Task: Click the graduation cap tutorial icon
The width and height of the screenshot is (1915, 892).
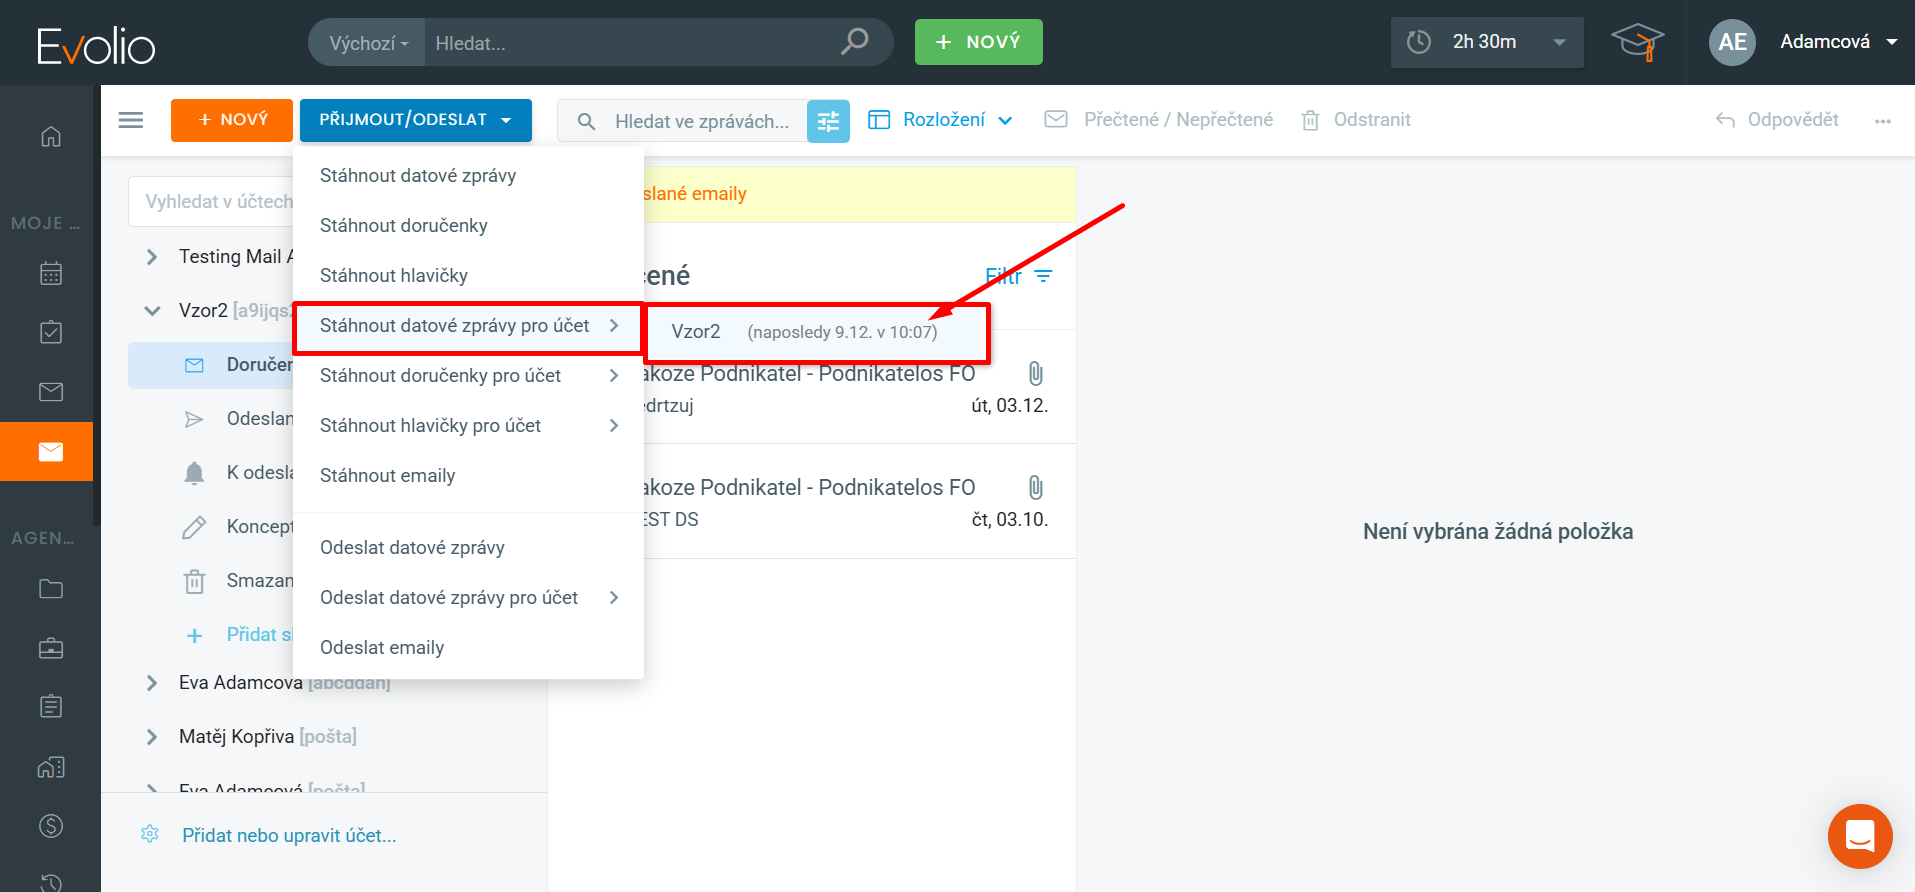Action: (x=1637, y=42)
